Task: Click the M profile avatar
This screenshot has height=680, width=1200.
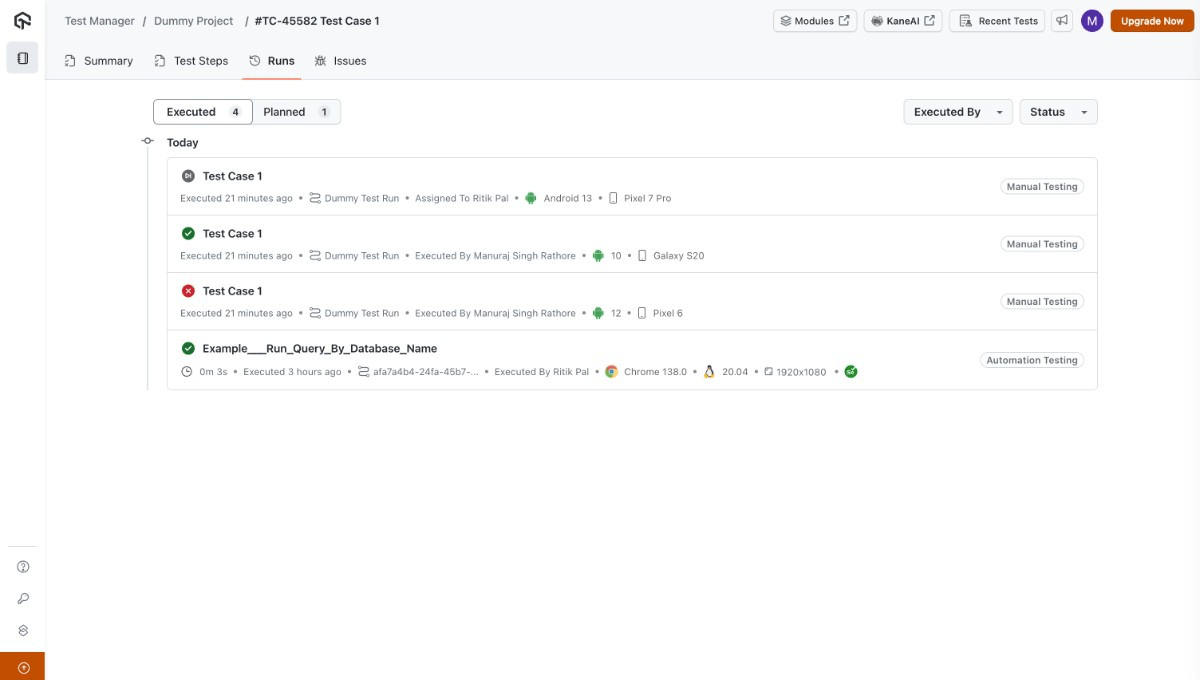Action: point(1093,20)
